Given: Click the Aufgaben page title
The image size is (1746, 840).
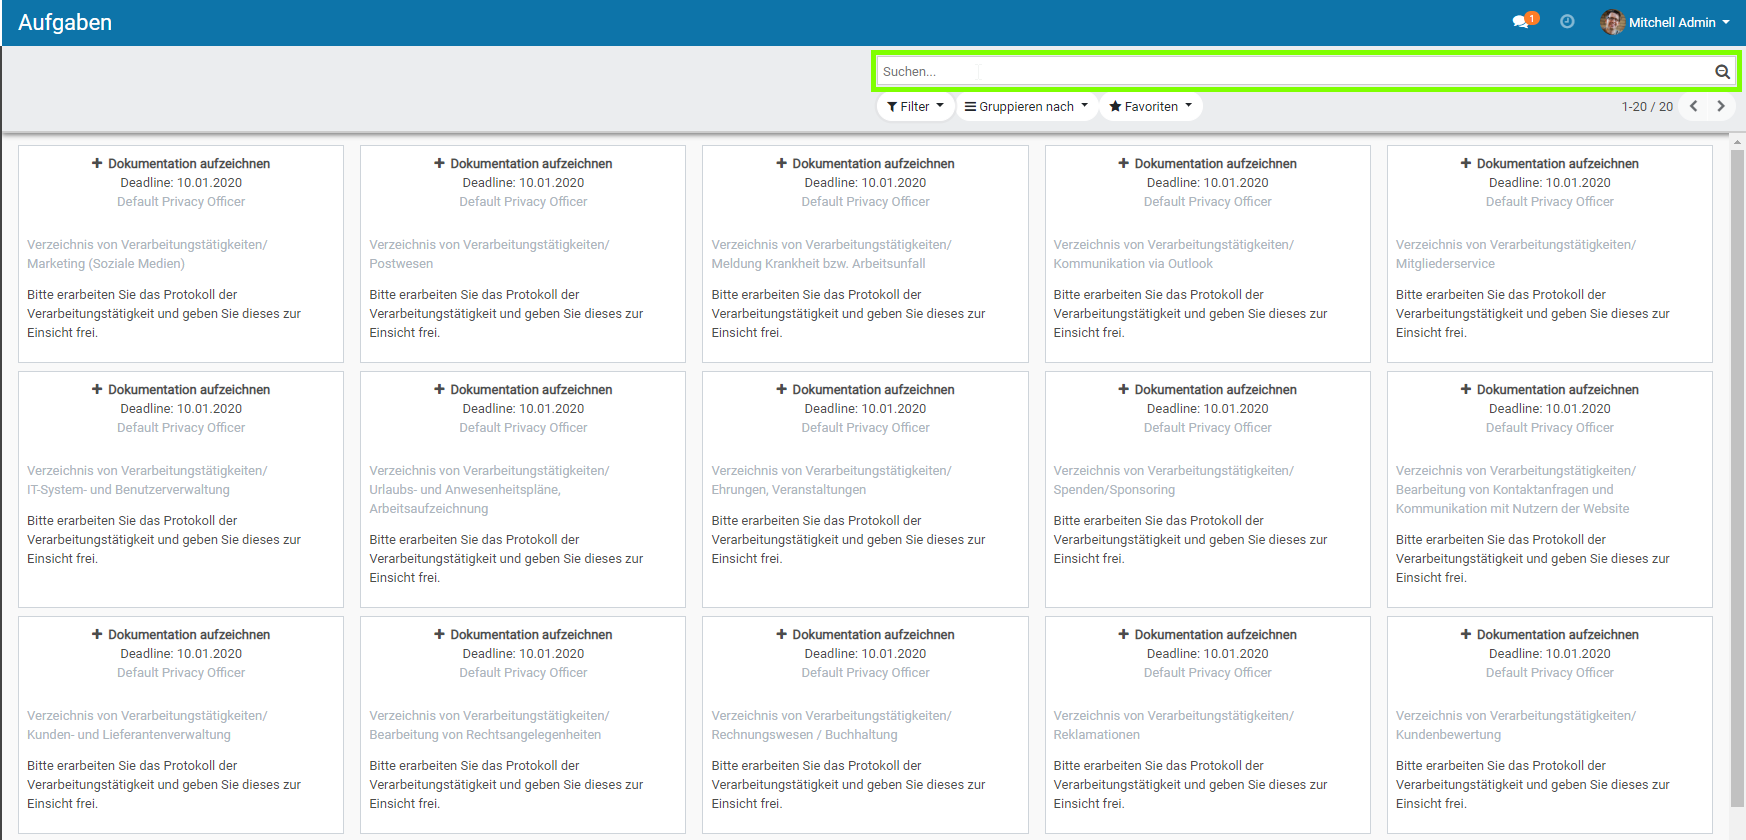Looking at the screenshot, I should pos(65,22).
